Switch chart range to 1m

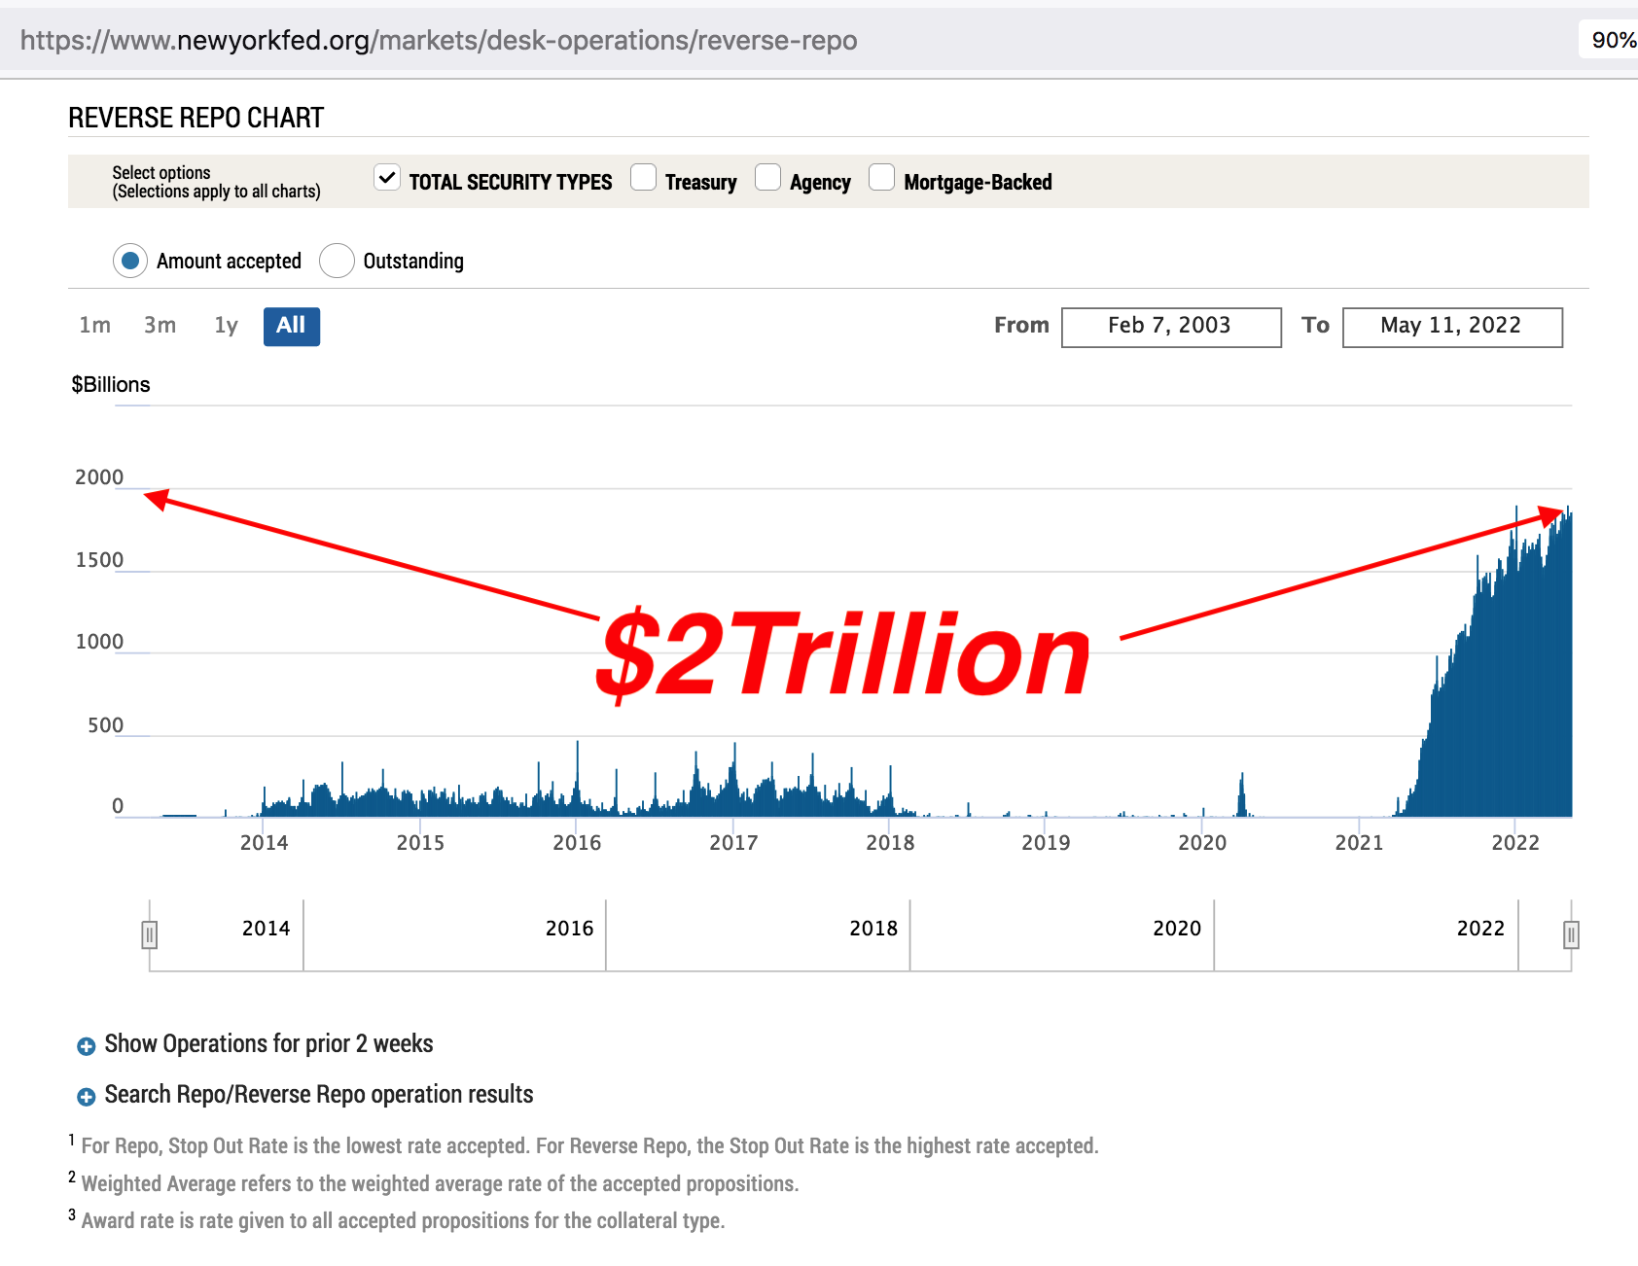click(x=95, y=326)
